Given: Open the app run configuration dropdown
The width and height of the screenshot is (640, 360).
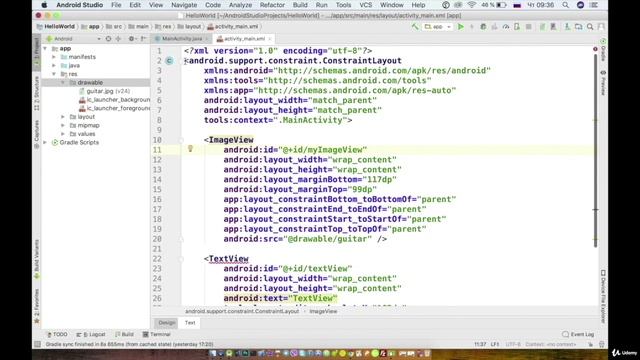Looking at the screenshot, I should tap(438, 27).
